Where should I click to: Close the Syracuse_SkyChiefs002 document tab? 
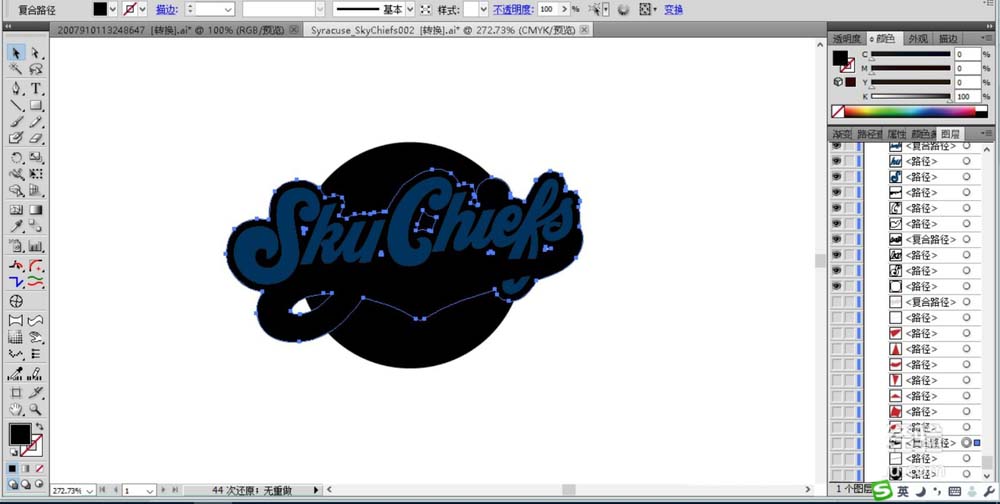tap(585, 30)
